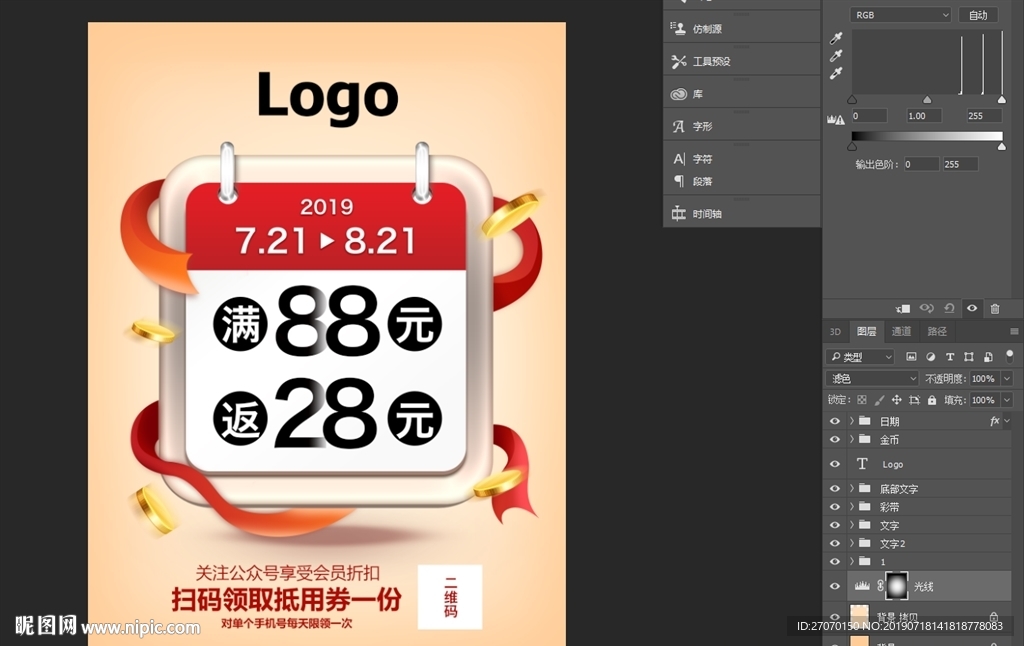1024x646 pixels.
Task: Switch to the 3D tab
Action: (835, 332)
